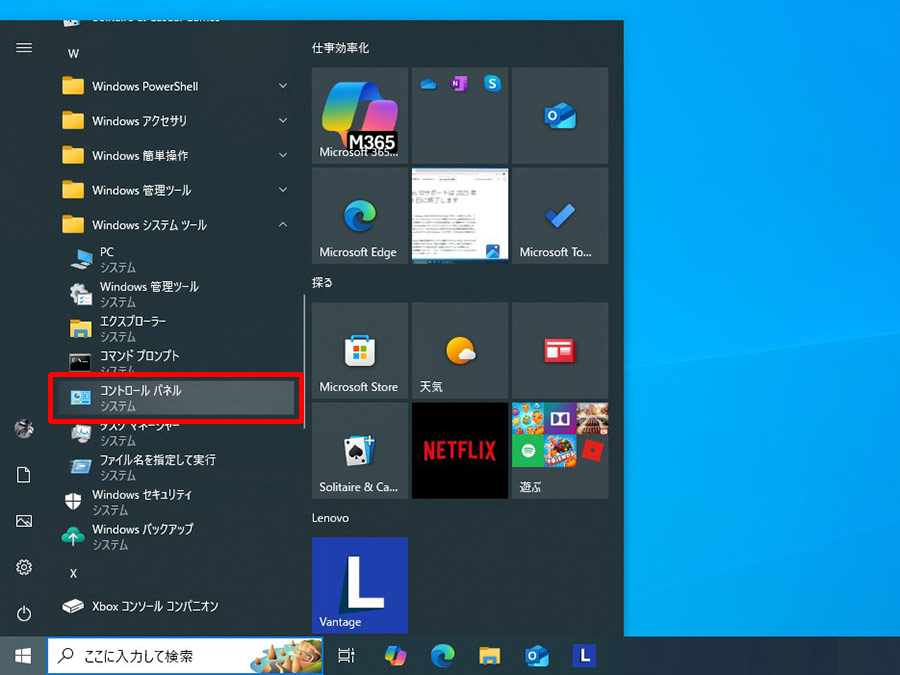This screenshot has height=675, width=900.
Task: Open the Solitaire & Casual Games tile
Action: [x=360, y=451]
